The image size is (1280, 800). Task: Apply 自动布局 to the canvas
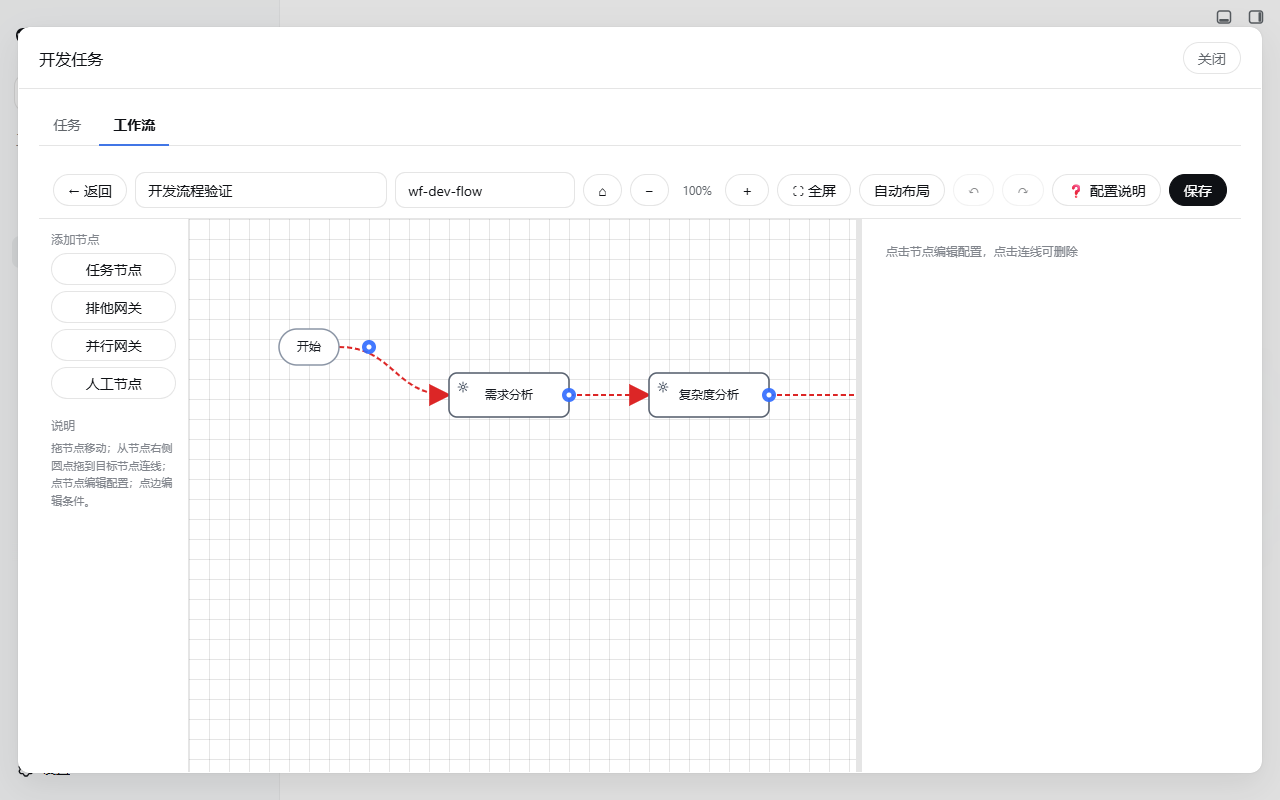click(902, 190)
